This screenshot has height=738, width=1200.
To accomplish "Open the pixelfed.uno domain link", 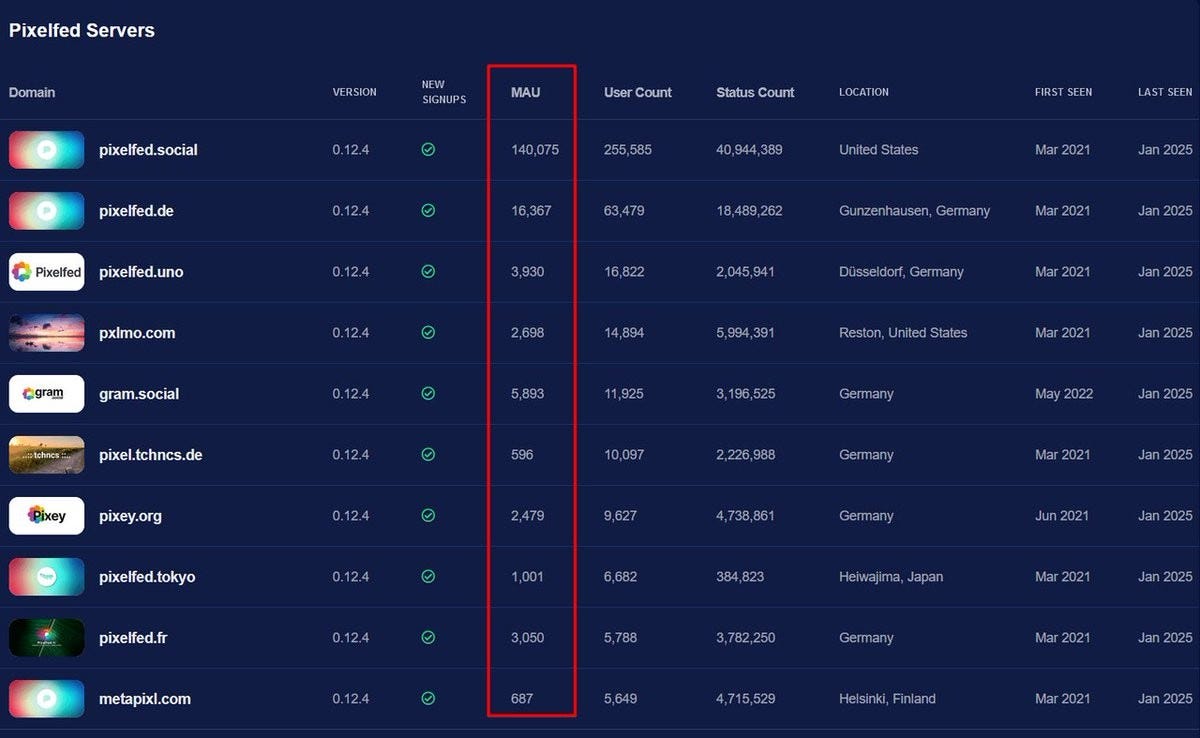I will point(141,272).
